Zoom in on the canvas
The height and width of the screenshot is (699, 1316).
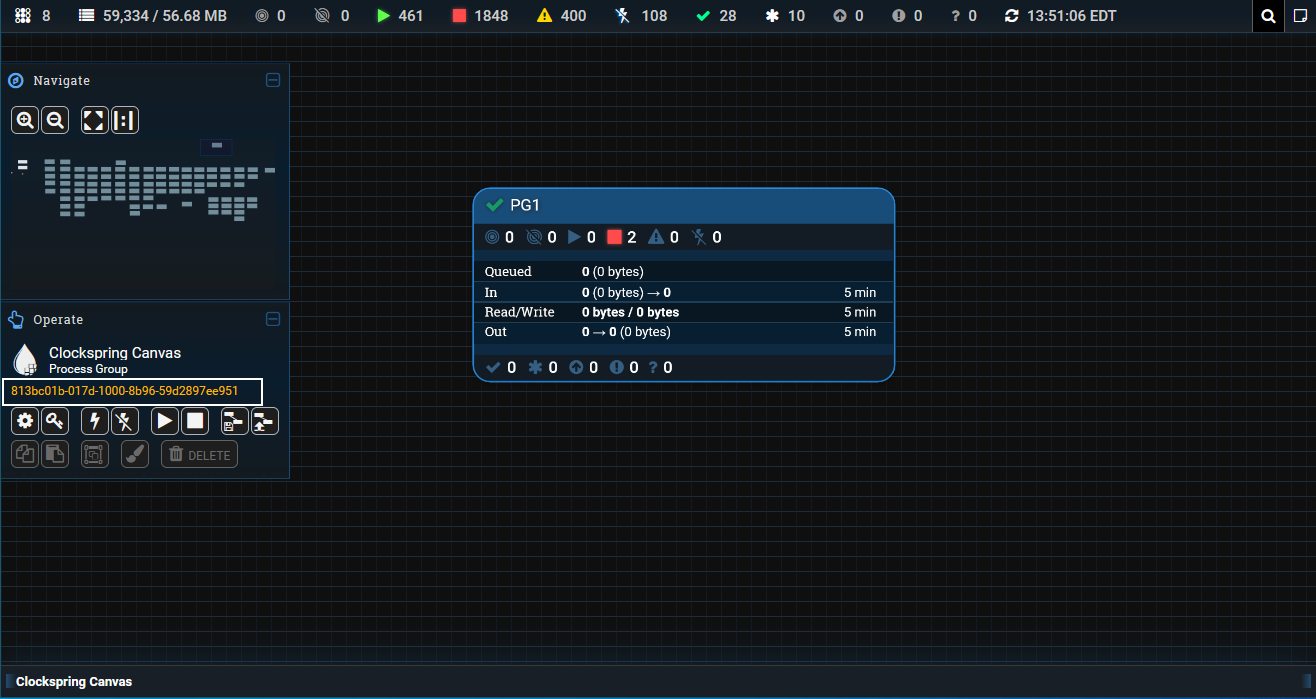click(x=25, y=120)
